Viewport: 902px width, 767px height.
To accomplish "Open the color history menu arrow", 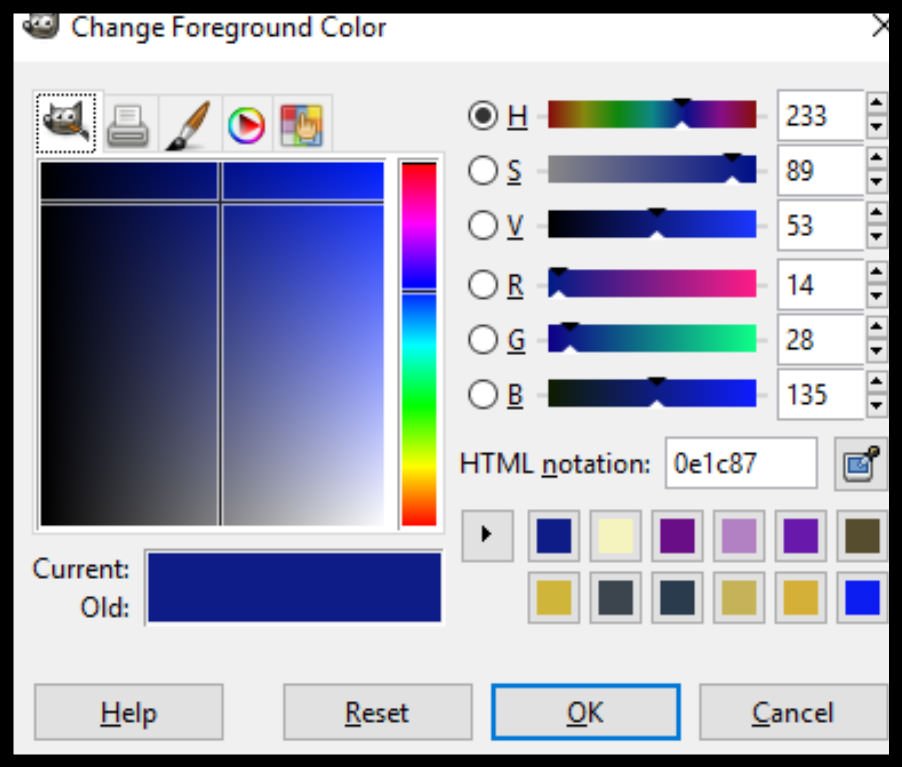I will point(487,535).
